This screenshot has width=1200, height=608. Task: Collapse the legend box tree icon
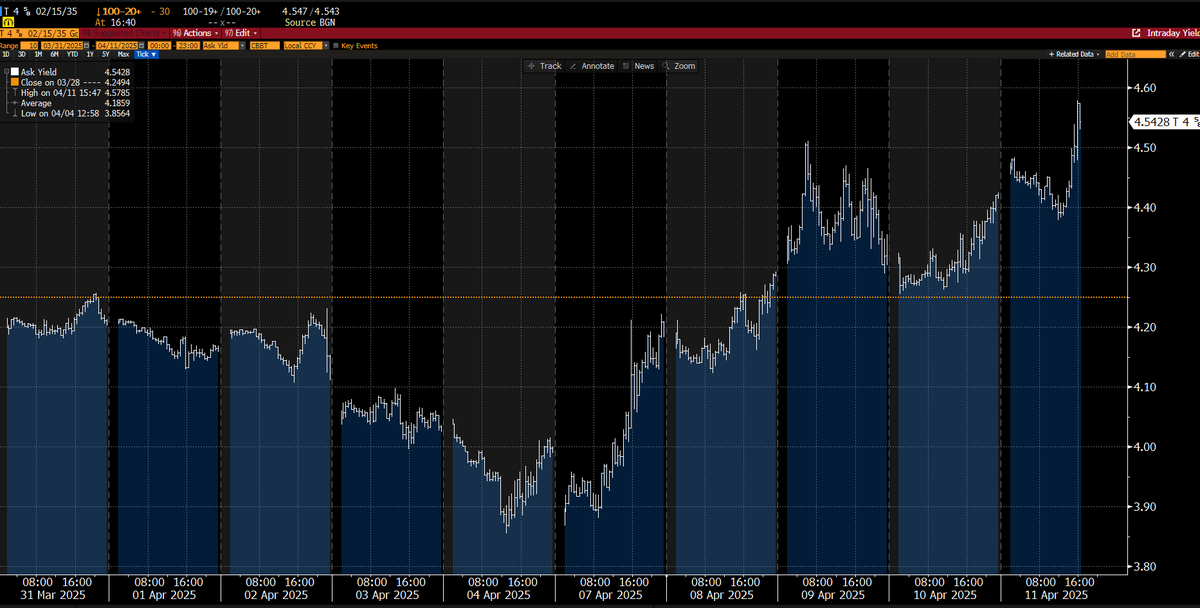pos(6,72)
